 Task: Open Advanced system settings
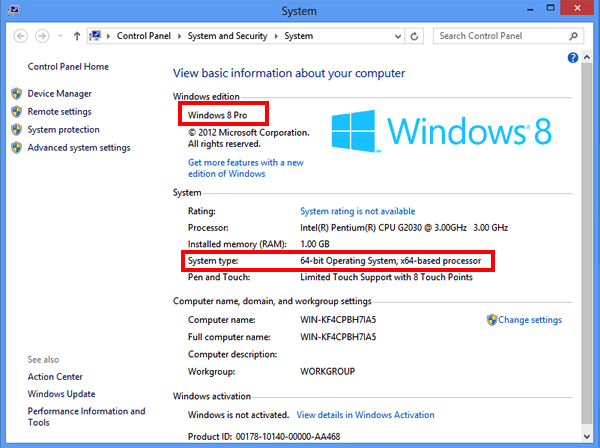79,148
